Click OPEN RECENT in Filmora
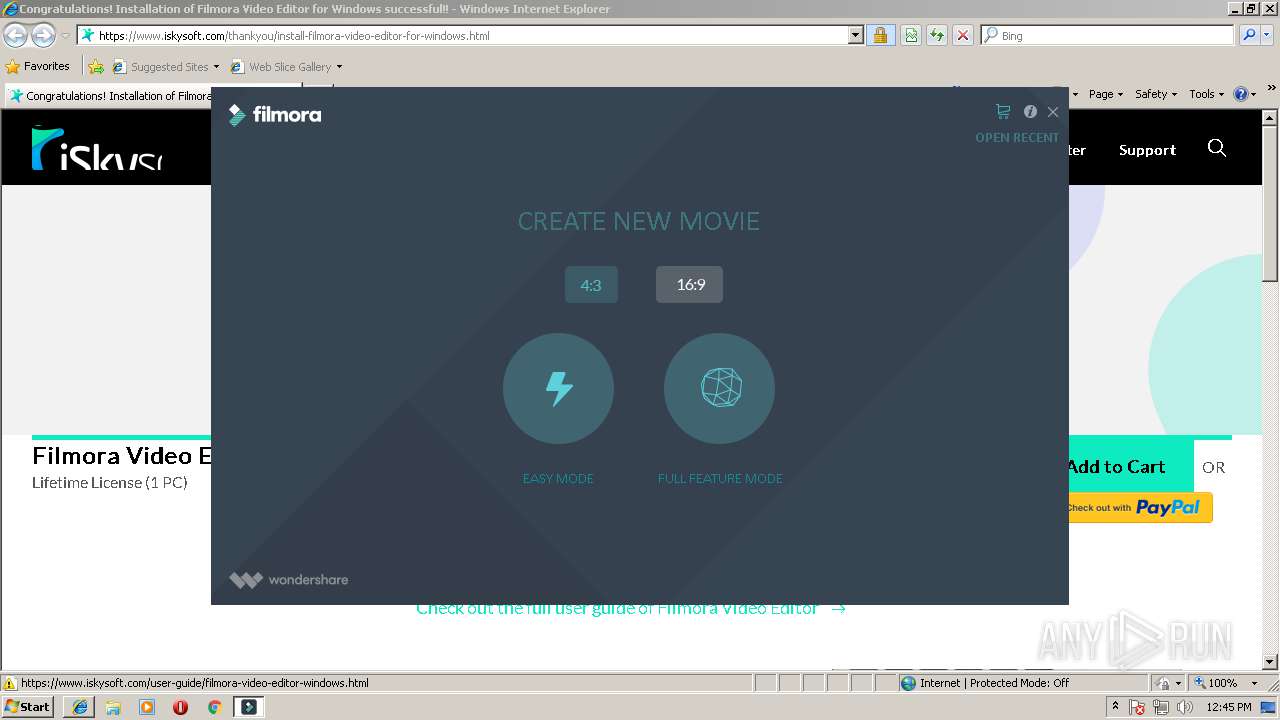Viewport: 1280px width, 720px height. pyautogui.click(x=1017, y=138)
